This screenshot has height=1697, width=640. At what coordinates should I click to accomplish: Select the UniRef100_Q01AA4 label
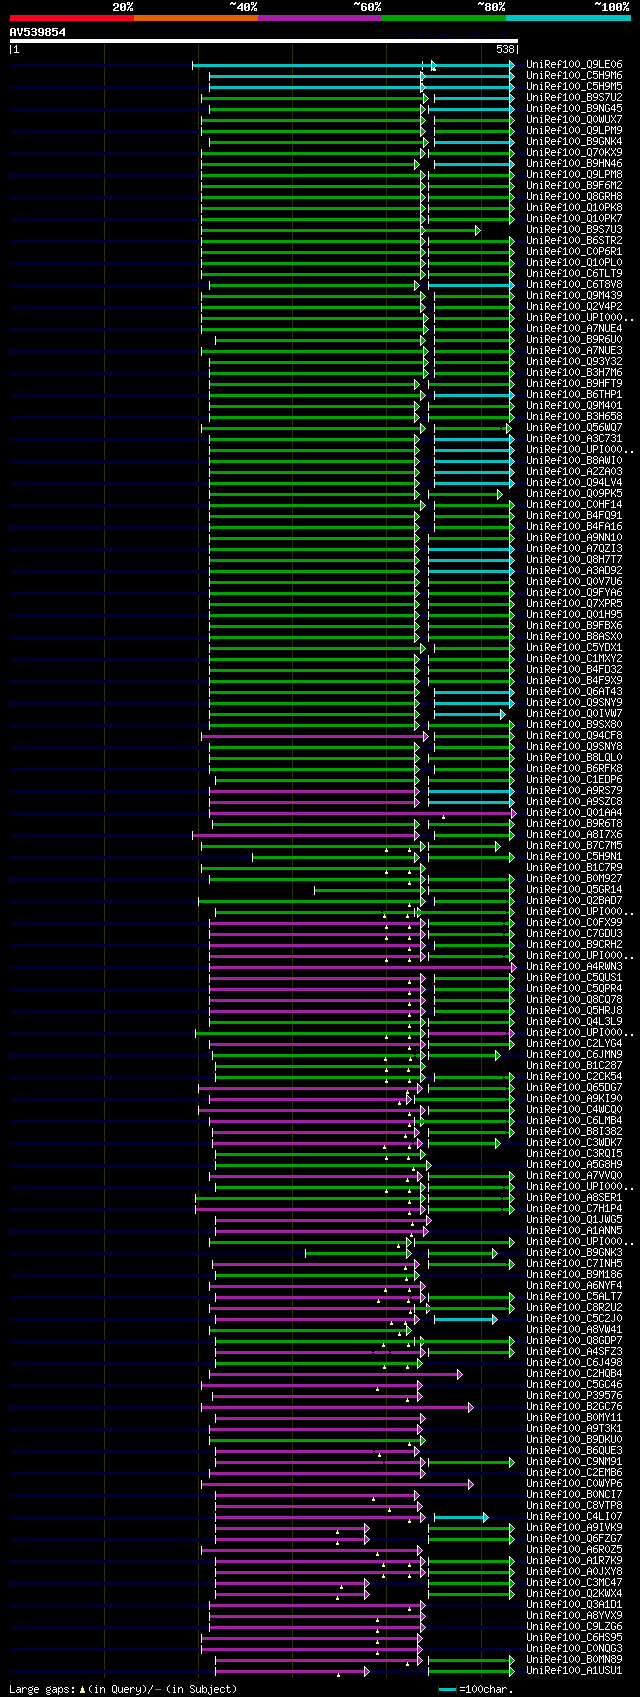point(574,813)
